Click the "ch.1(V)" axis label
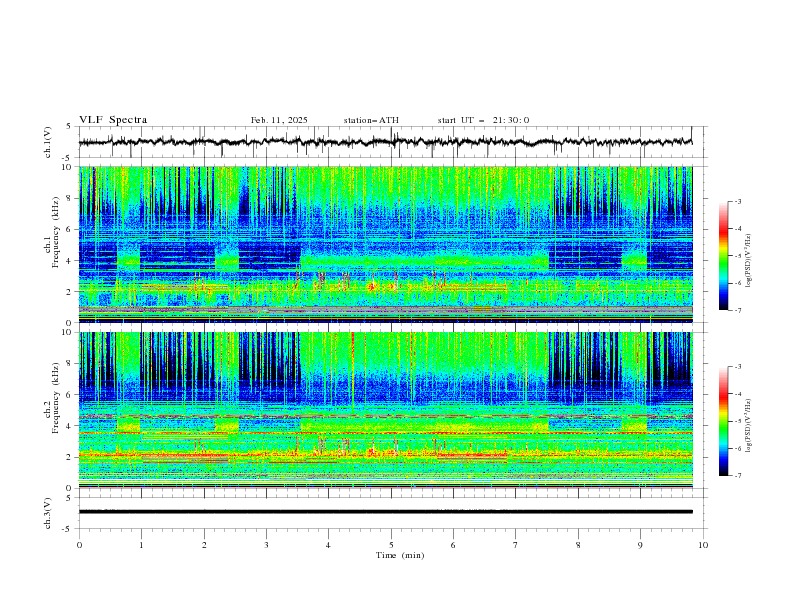This screenshot has height=612, width=792. coord(48,142)
